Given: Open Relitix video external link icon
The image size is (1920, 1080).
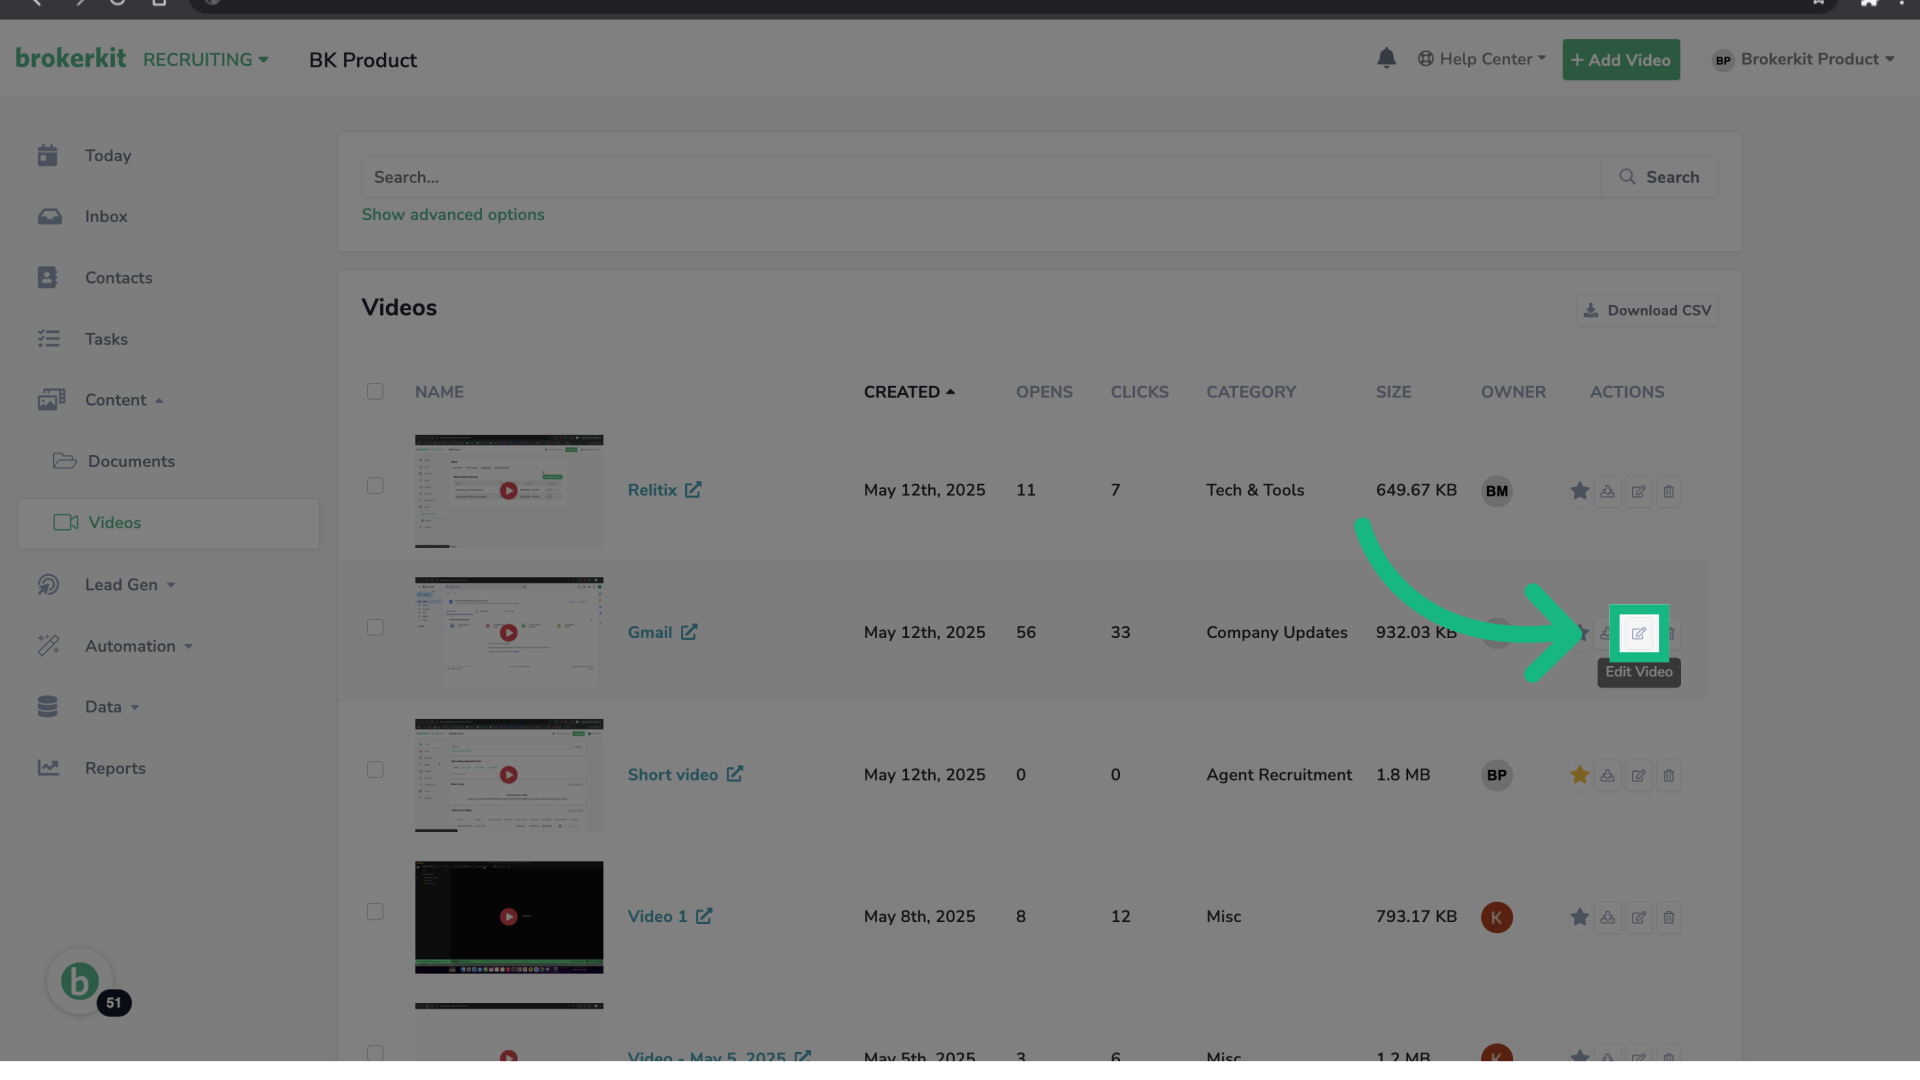Looking at the screenshot, I should 693,490.
